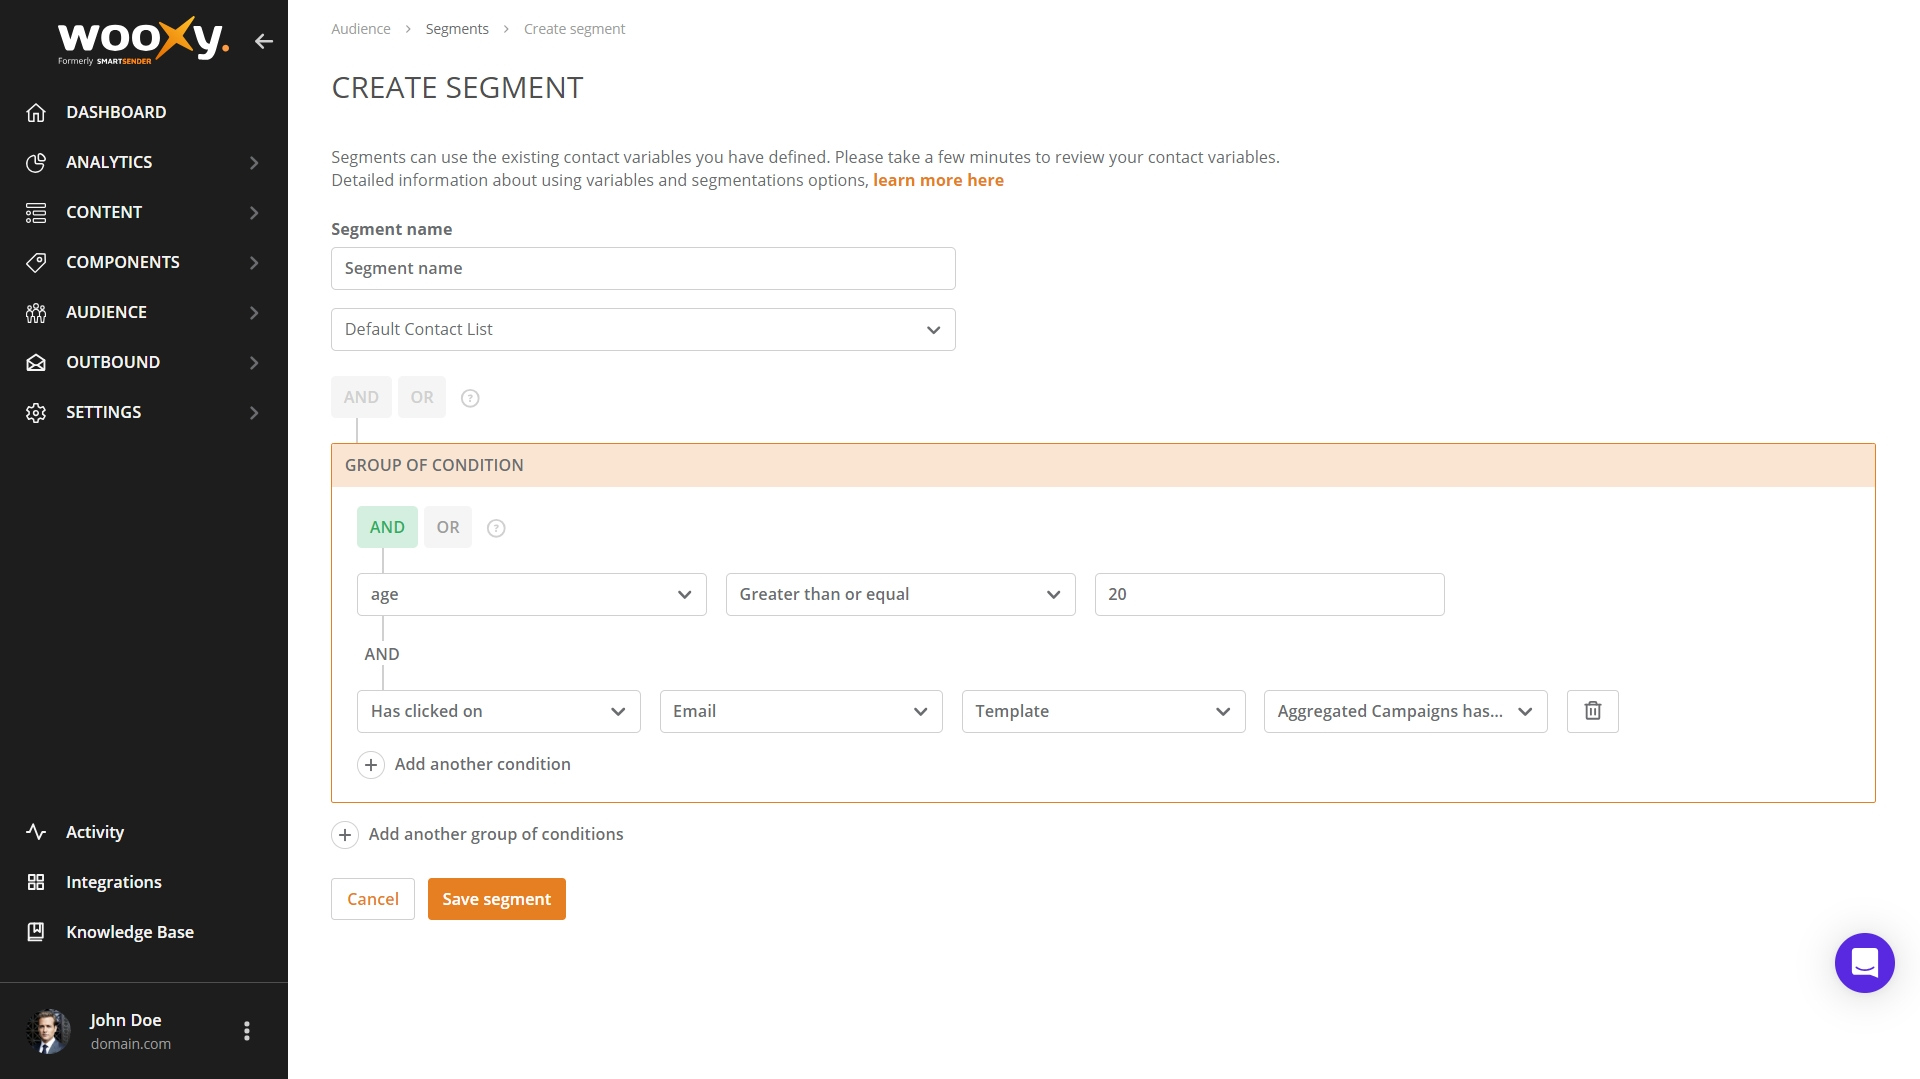Follow the learn more here link

937,180
